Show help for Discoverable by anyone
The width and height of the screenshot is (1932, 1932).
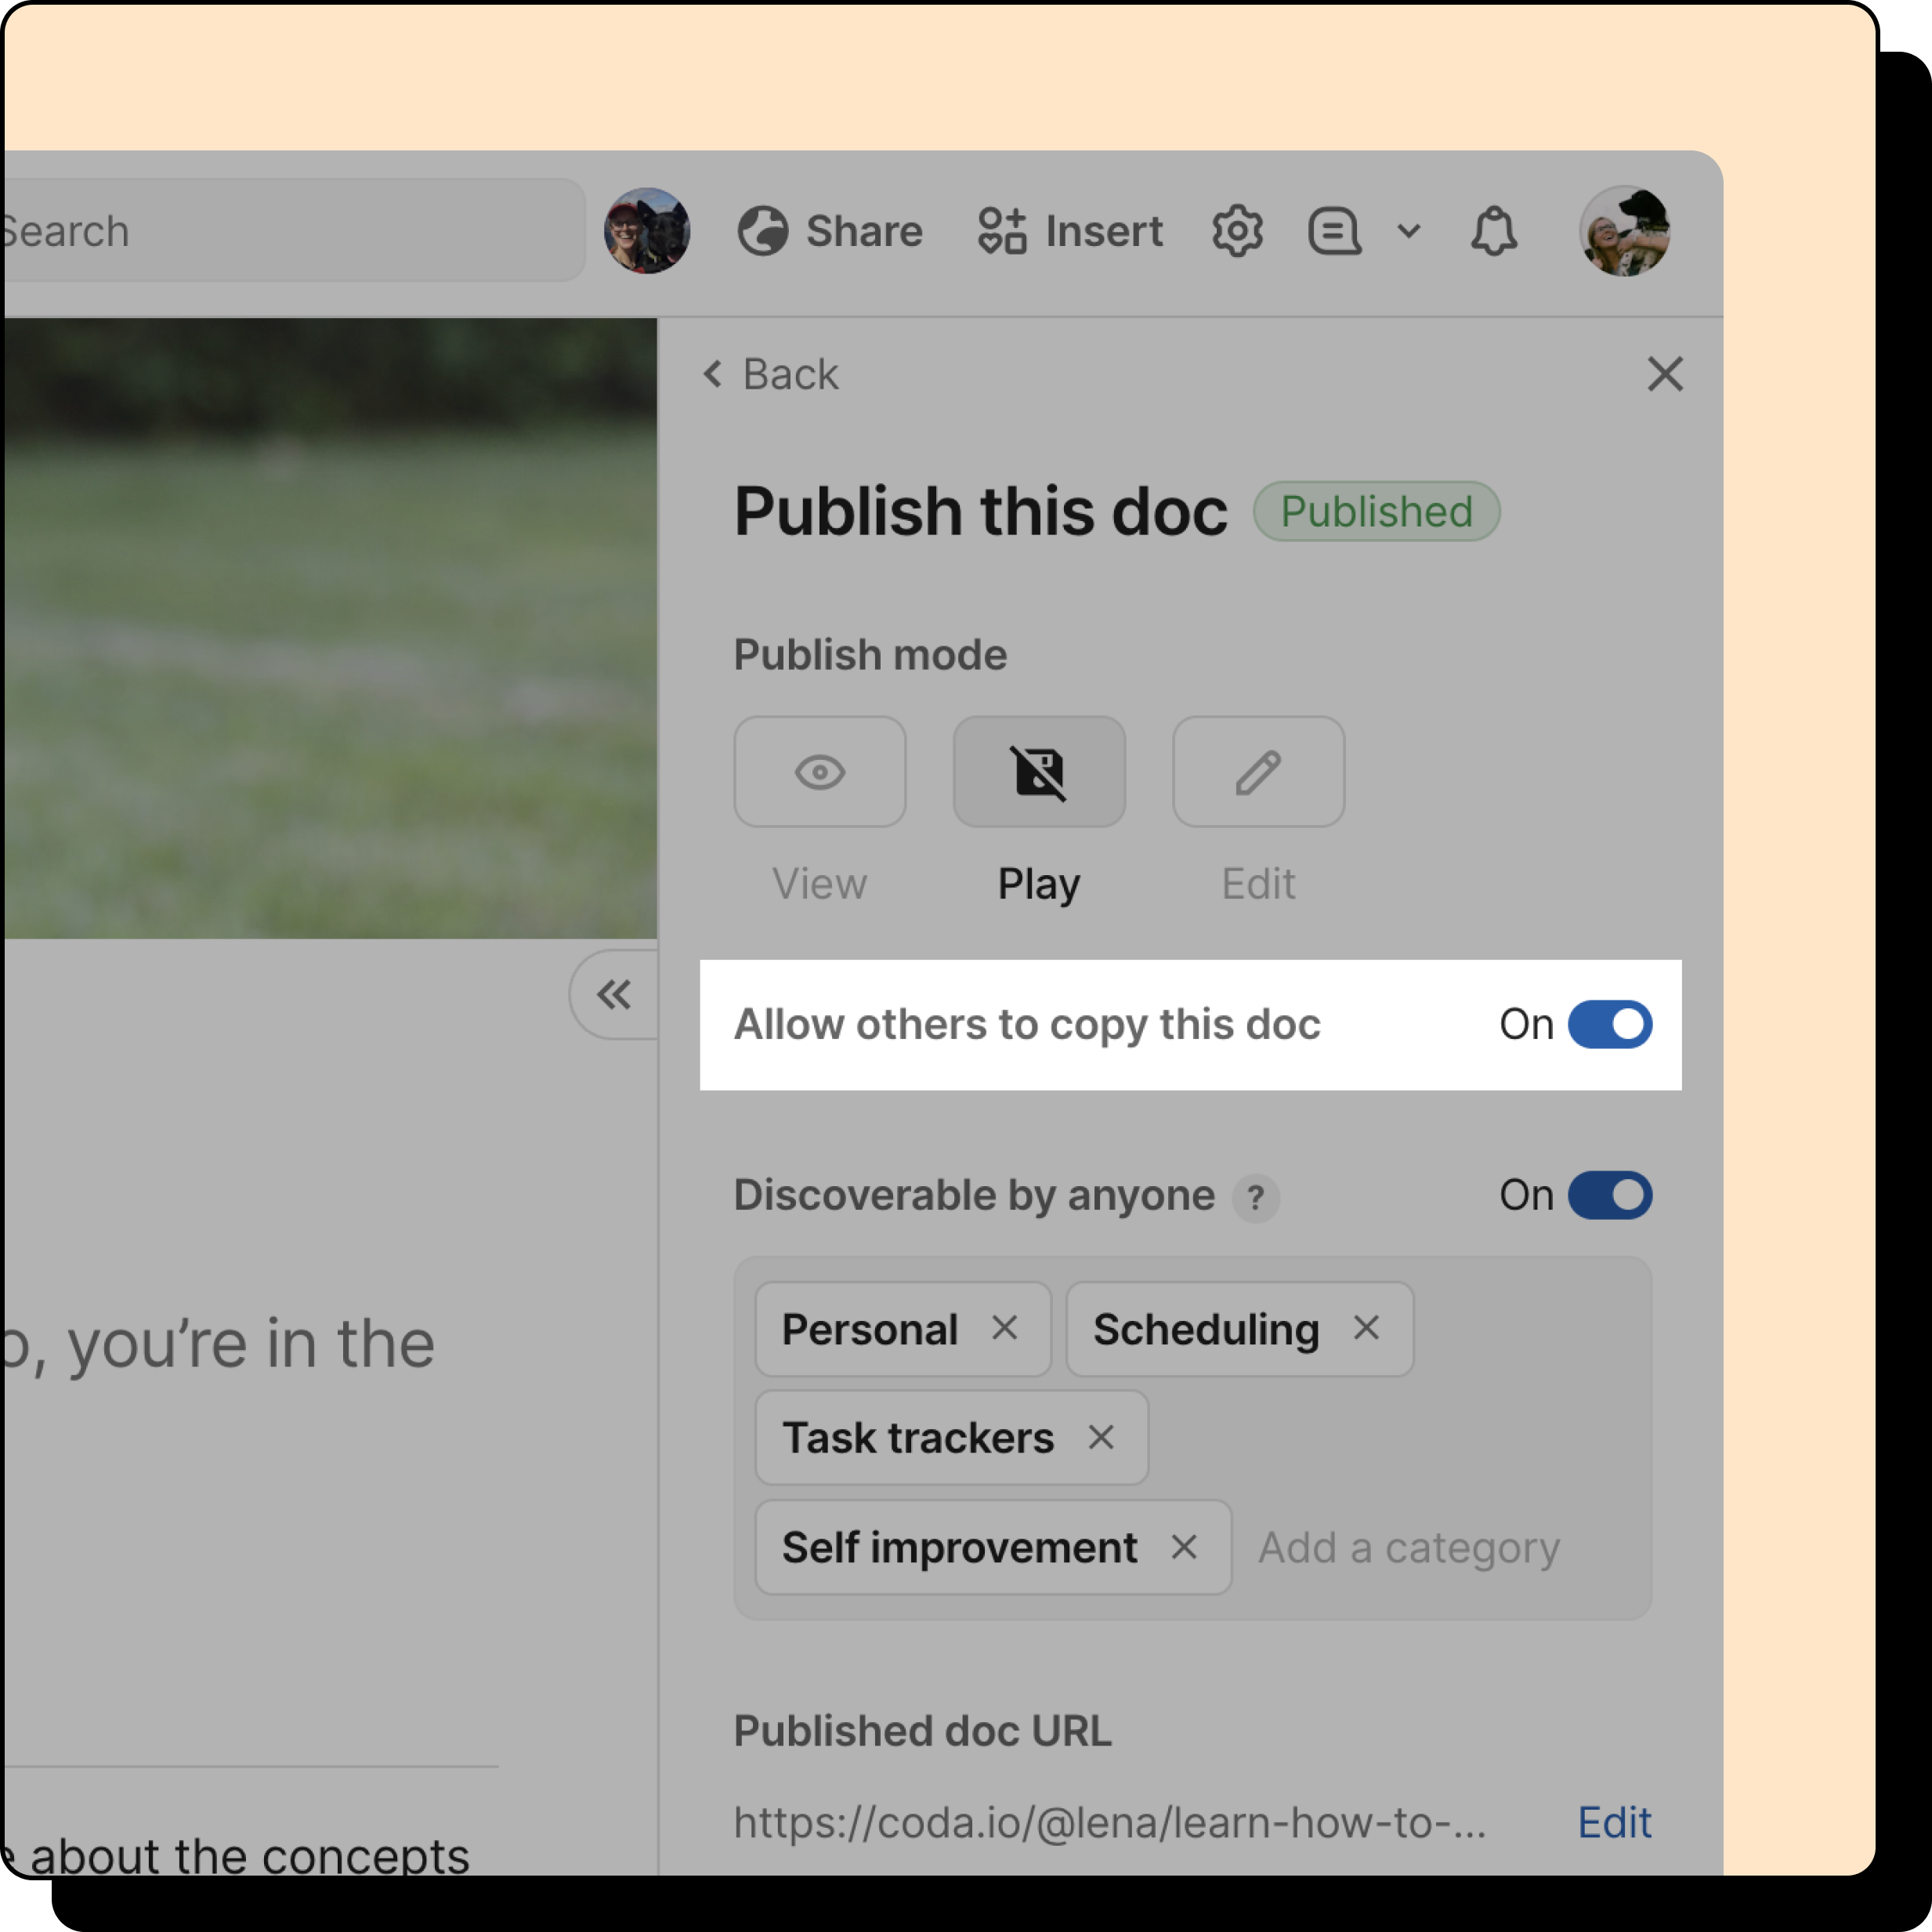coord(1256,1197)
